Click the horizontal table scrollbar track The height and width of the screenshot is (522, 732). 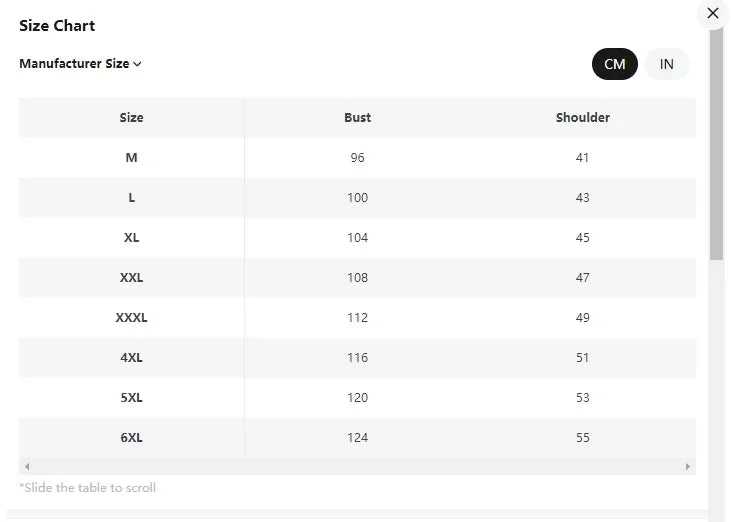click(357, 467)
